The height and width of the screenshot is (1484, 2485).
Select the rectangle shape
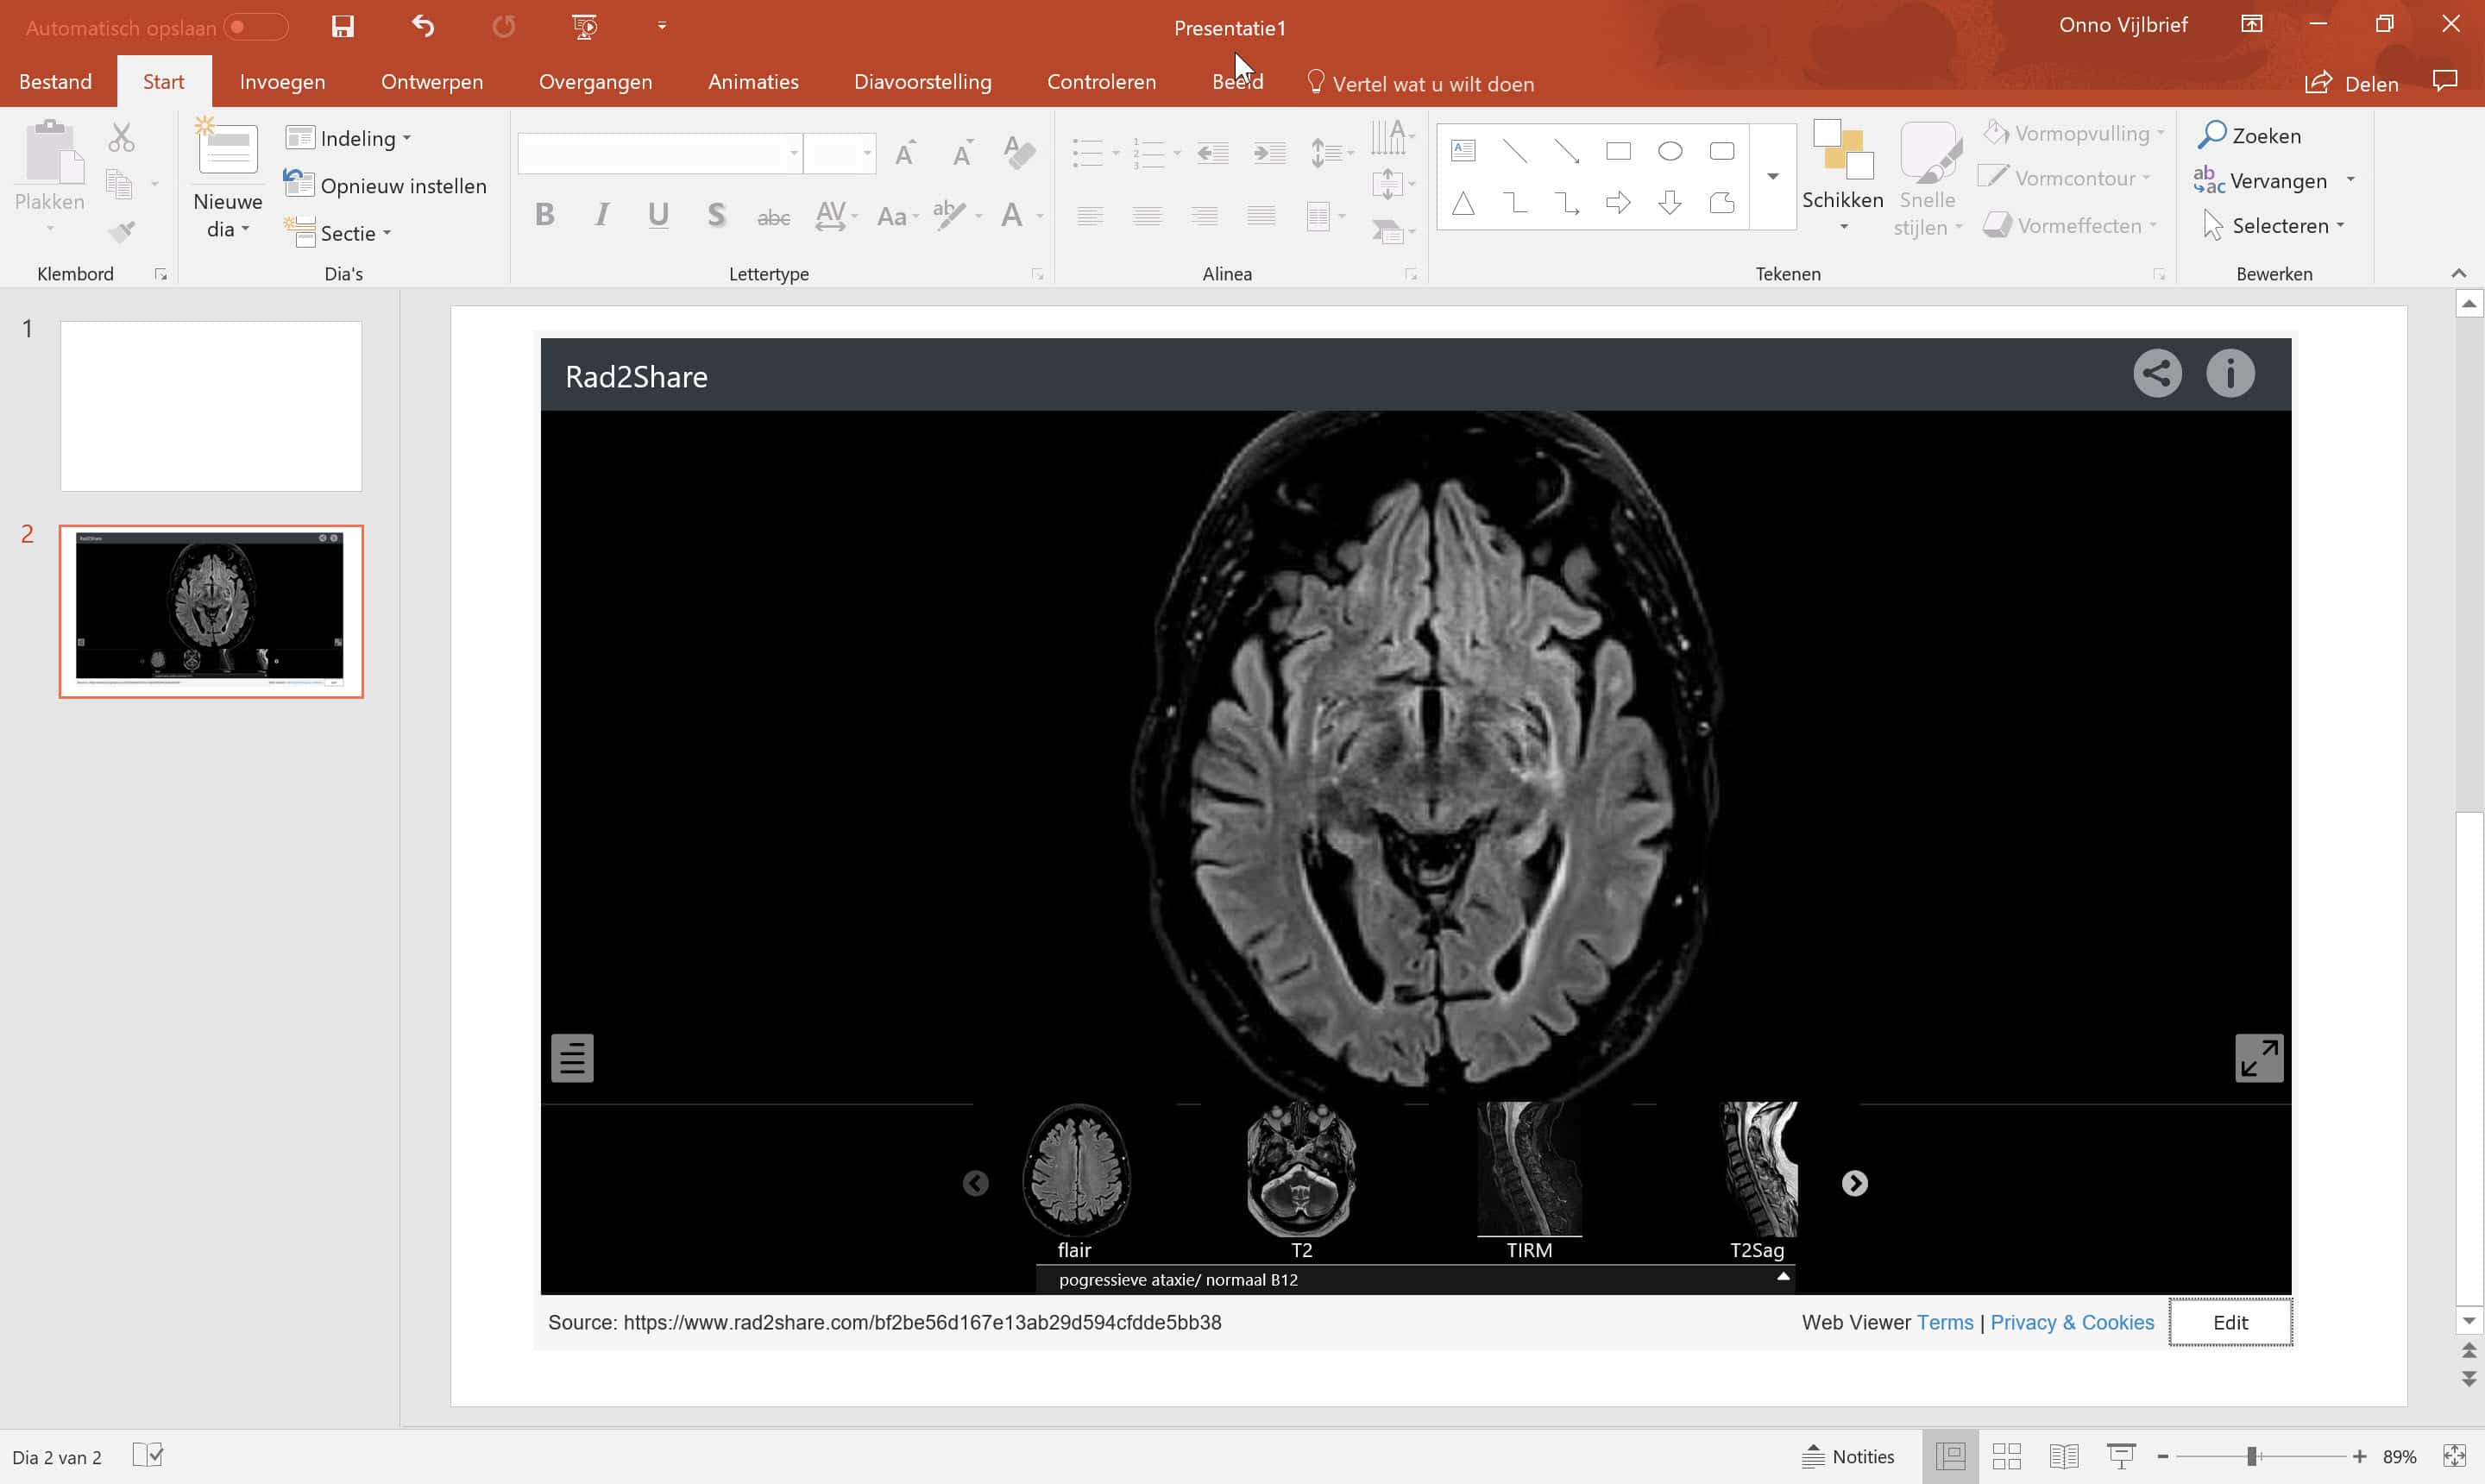tap(1618, 151)
